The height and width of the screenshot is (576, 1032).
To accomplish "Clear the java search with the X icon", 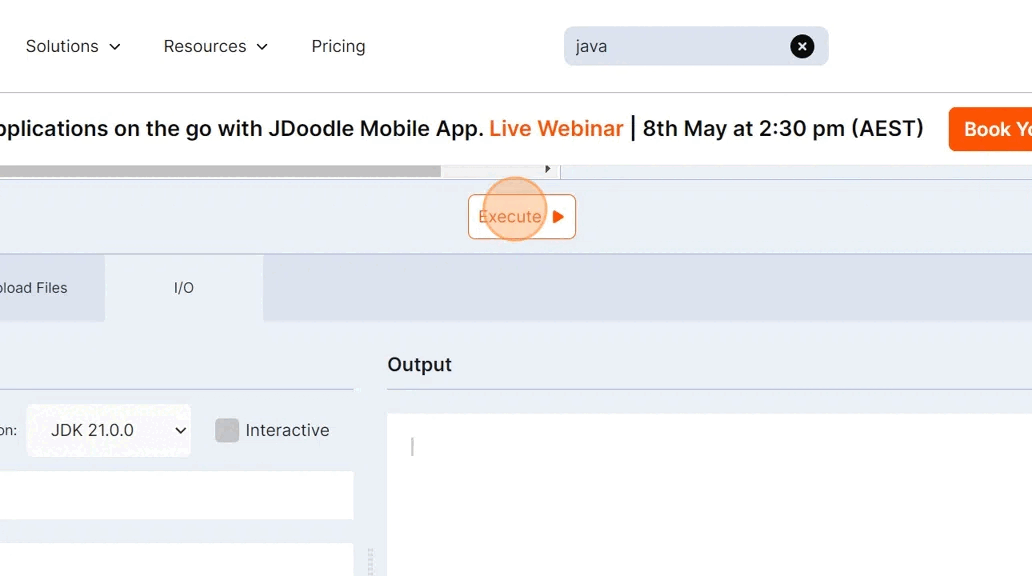I will pos(802,46).
